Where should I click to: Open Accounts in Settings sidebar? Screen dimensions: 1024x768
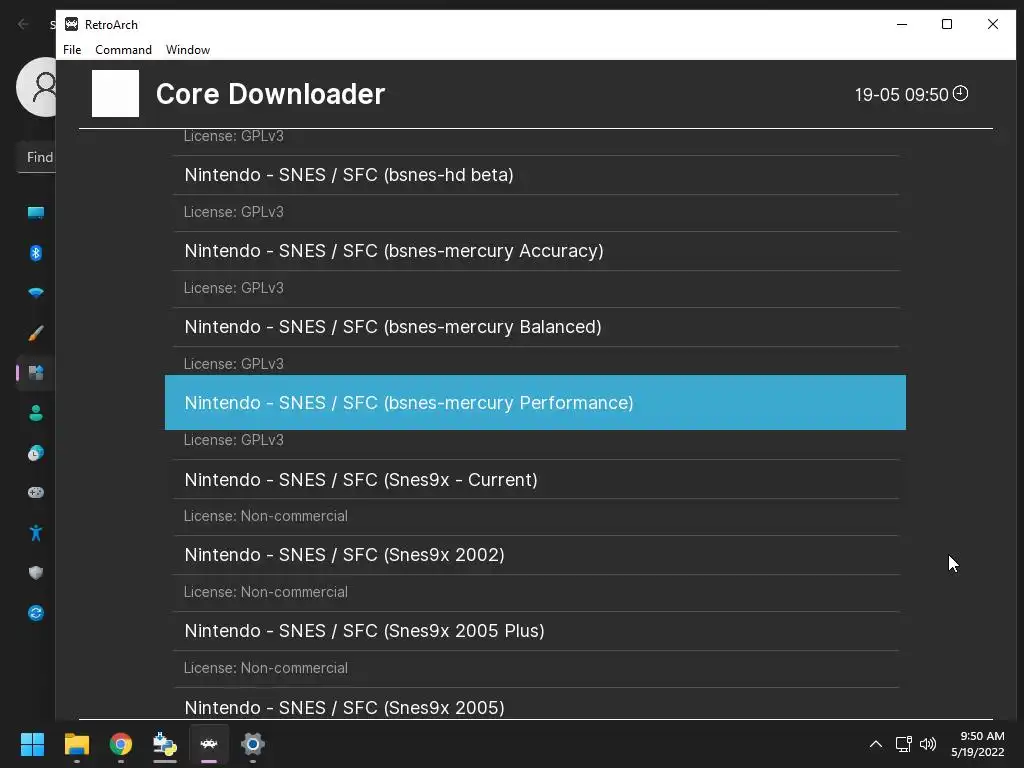(x=36, y=413)
